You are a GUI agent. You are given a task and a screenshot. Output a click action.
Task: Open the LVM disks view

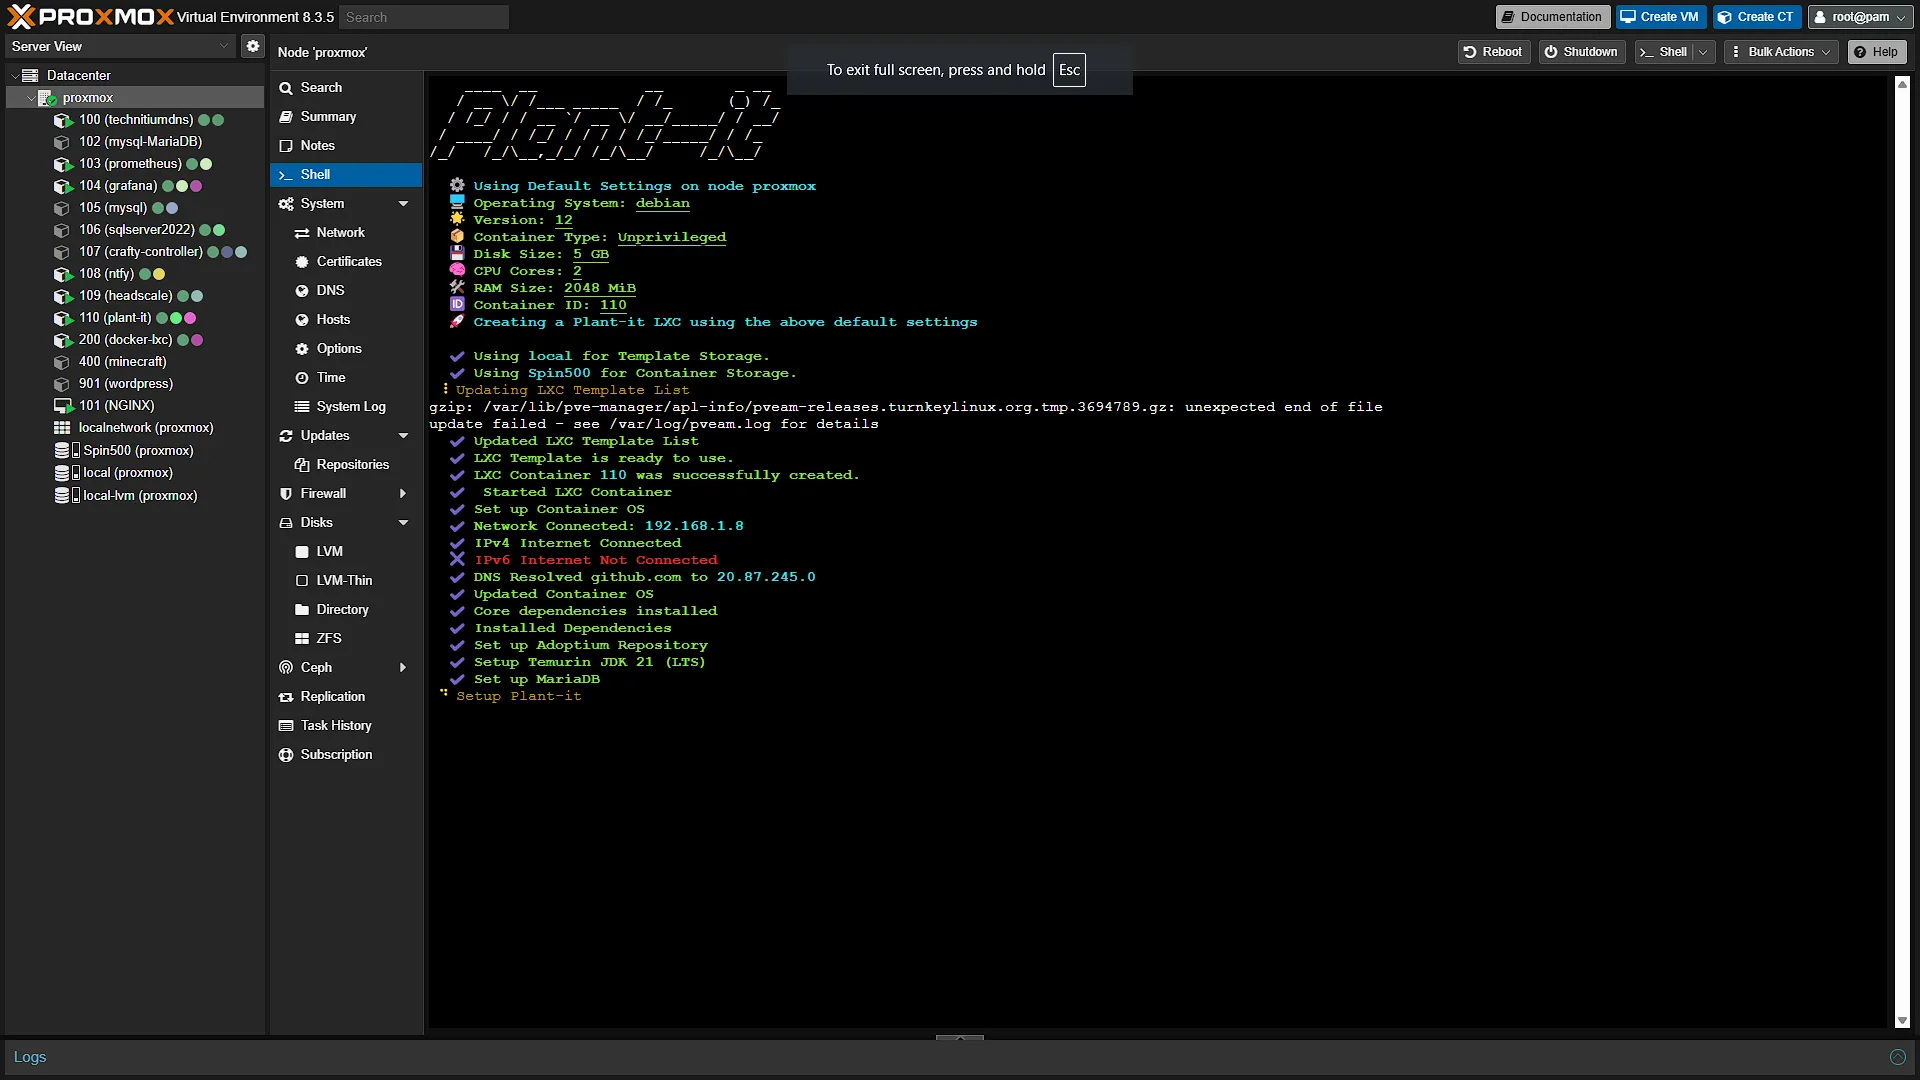click(345, 552)
